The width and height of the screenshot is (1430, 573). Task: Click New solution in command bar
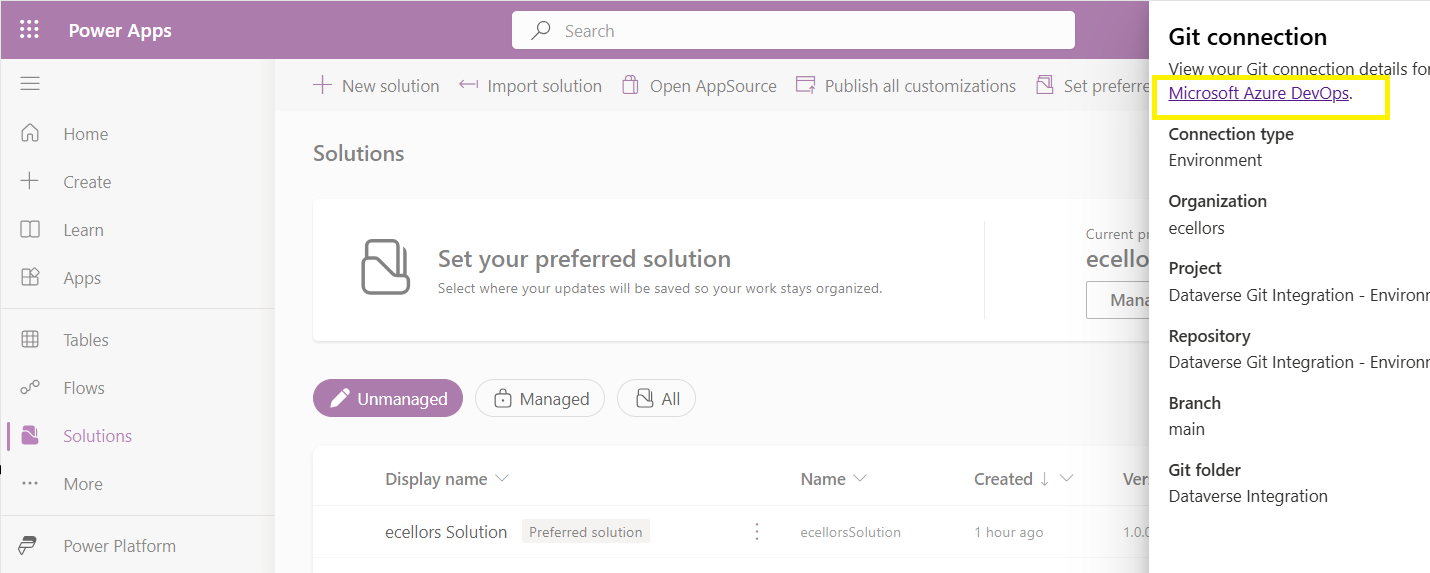click(x=376, y=86)
